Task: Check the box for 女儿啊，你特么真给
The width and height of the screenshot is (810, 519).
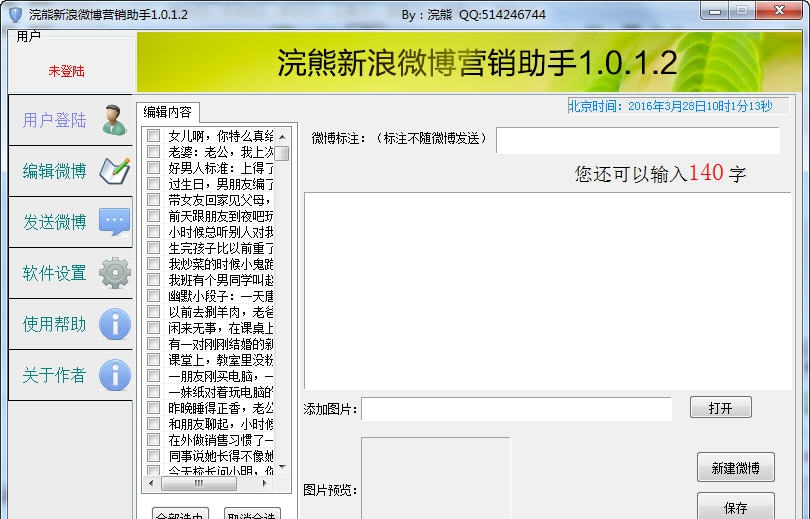Action: click(x=153, y=135)
